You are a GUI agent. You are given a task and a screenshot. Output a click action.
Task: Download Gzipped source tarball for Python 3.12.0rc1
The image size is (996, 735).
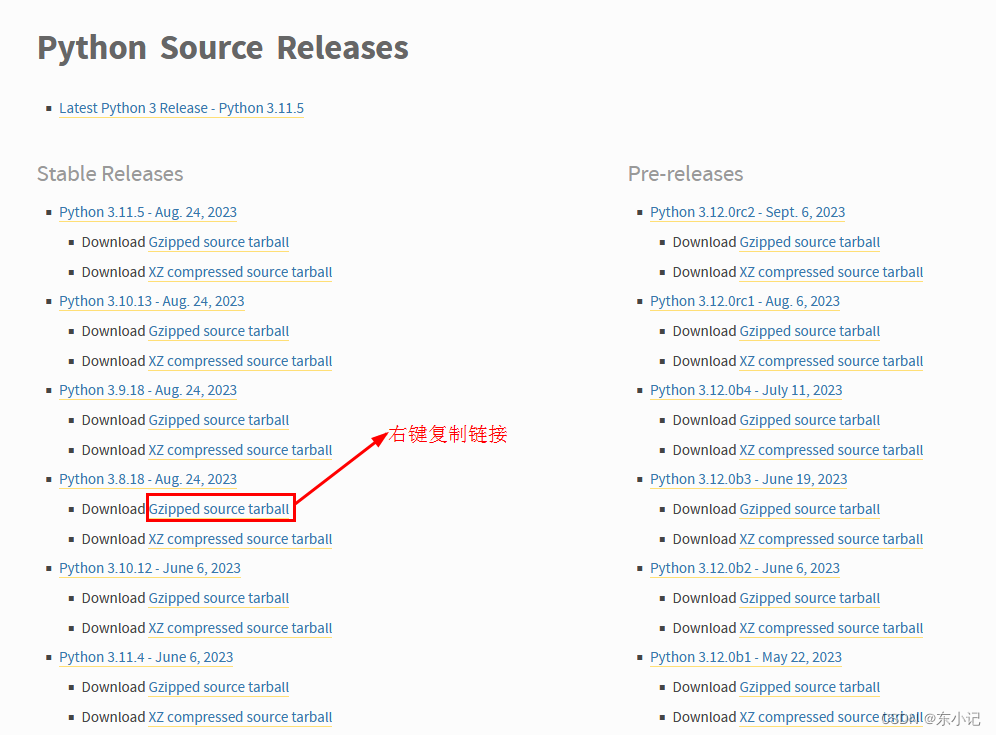(x=810, y=331)
